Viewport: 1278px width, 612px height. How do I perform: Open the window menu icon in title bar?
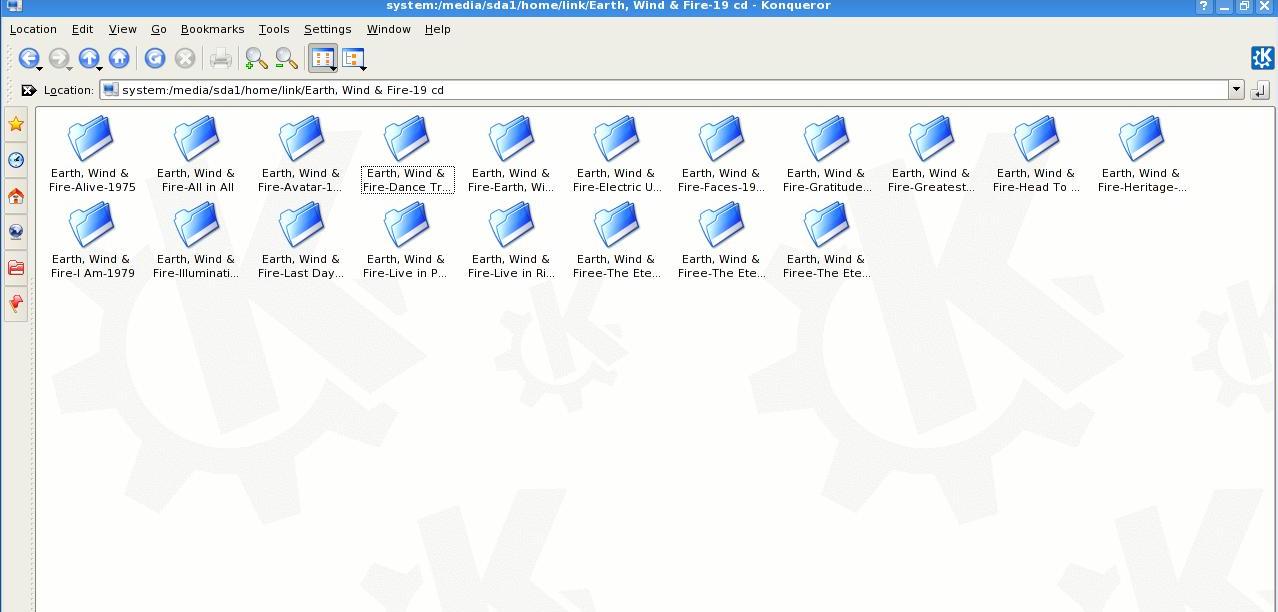pyautogui.click(x=13, y=6)
